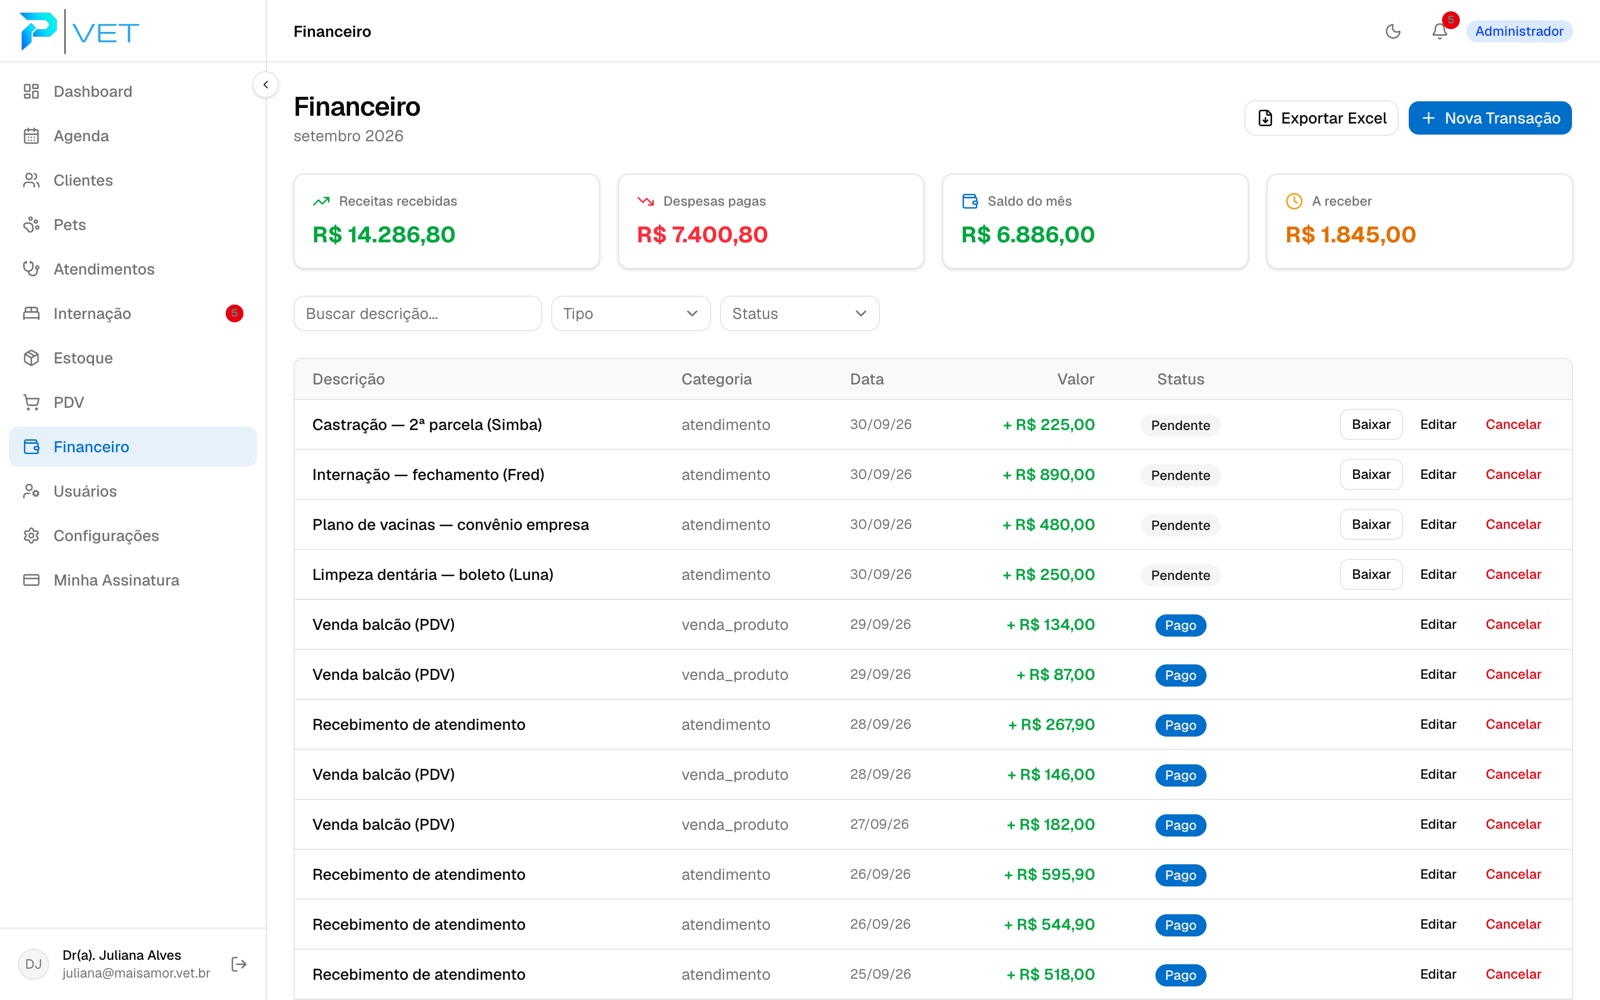Click the PVET logo

(x=80, y=31)
